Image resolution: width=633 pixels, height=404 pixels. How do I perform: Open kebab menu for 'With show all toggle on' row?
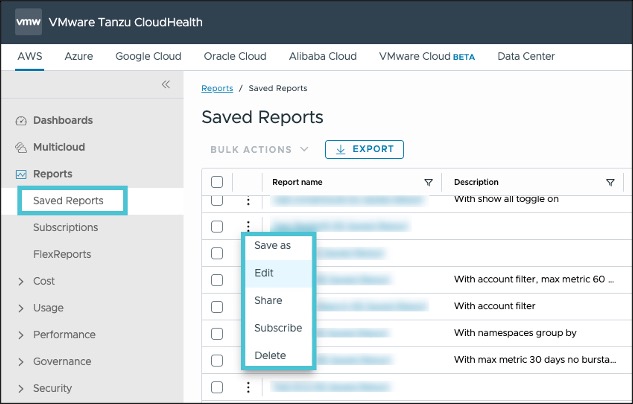coord(248,201)
